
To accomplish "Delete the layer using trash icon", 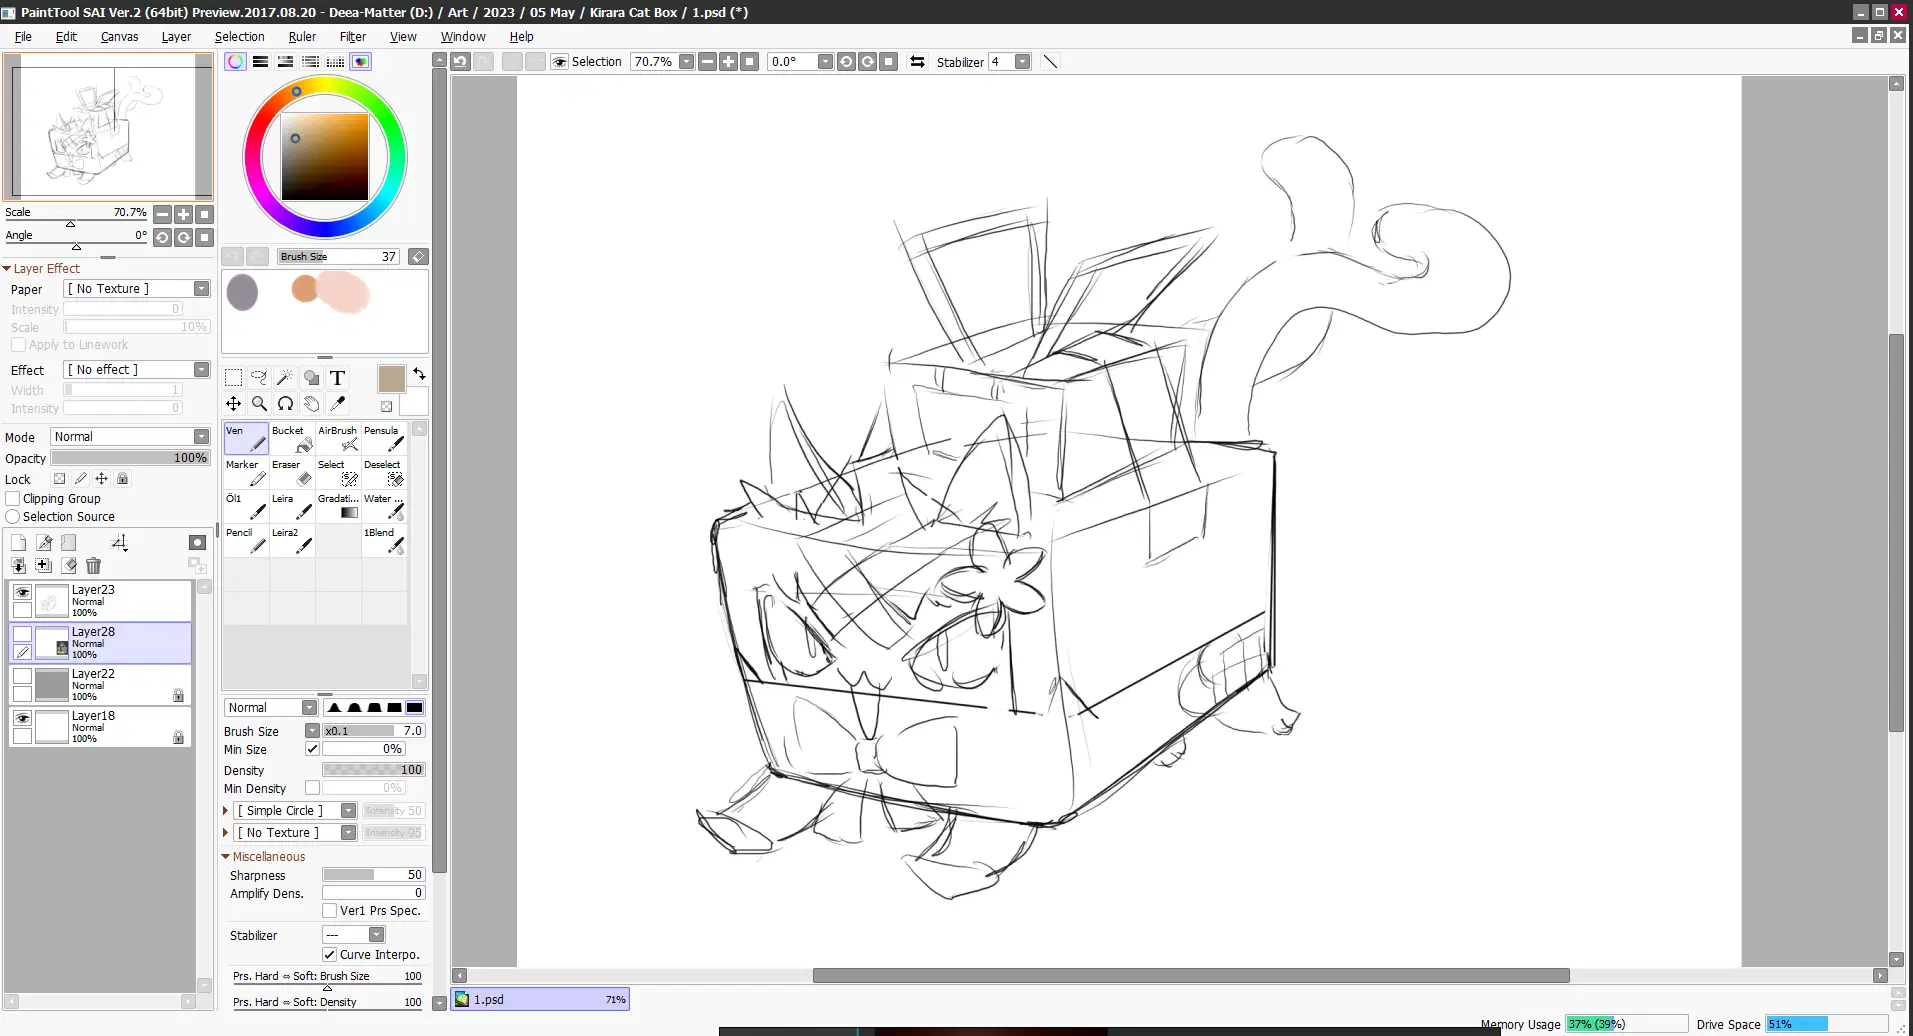I will click(93, 565).
